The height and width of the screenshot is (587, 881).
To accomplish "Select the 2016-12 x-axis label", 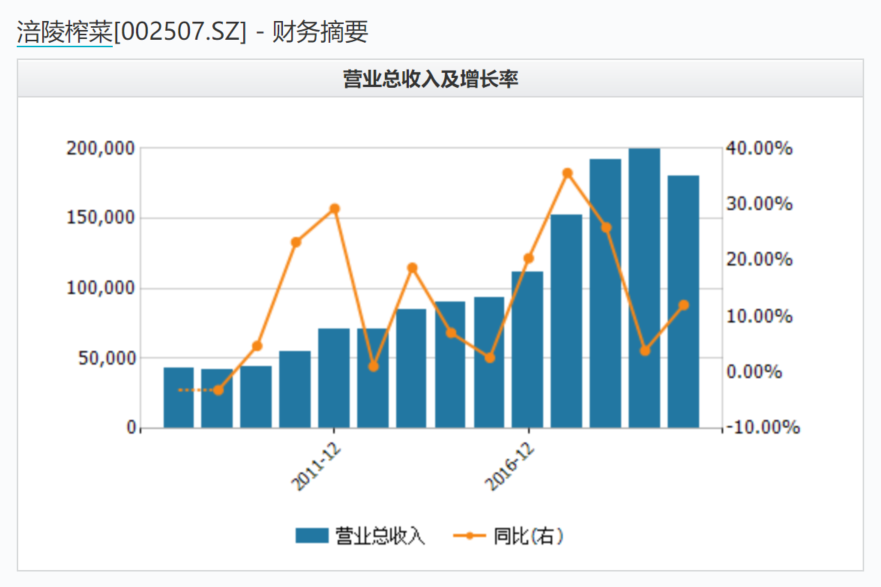I will click(x=510, y=466).
